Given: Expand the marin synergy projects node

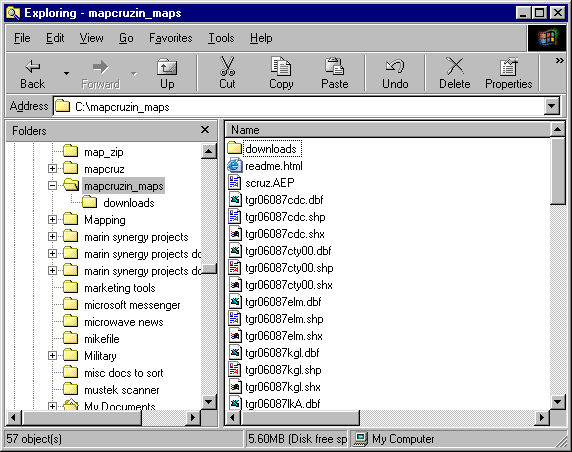Looking at the screenshot, I should pyautogui.click(x=53, y=237).
